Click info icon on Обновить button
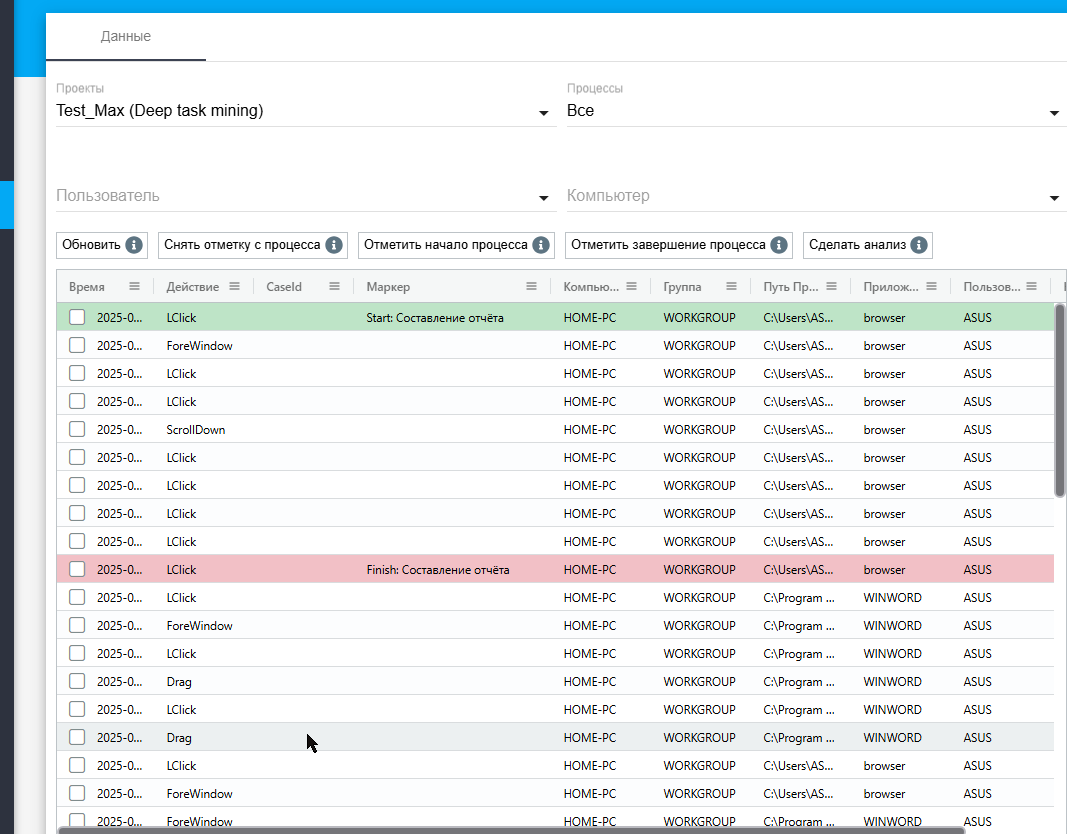This screenshot has height=834, width=1067. point(134,245)
